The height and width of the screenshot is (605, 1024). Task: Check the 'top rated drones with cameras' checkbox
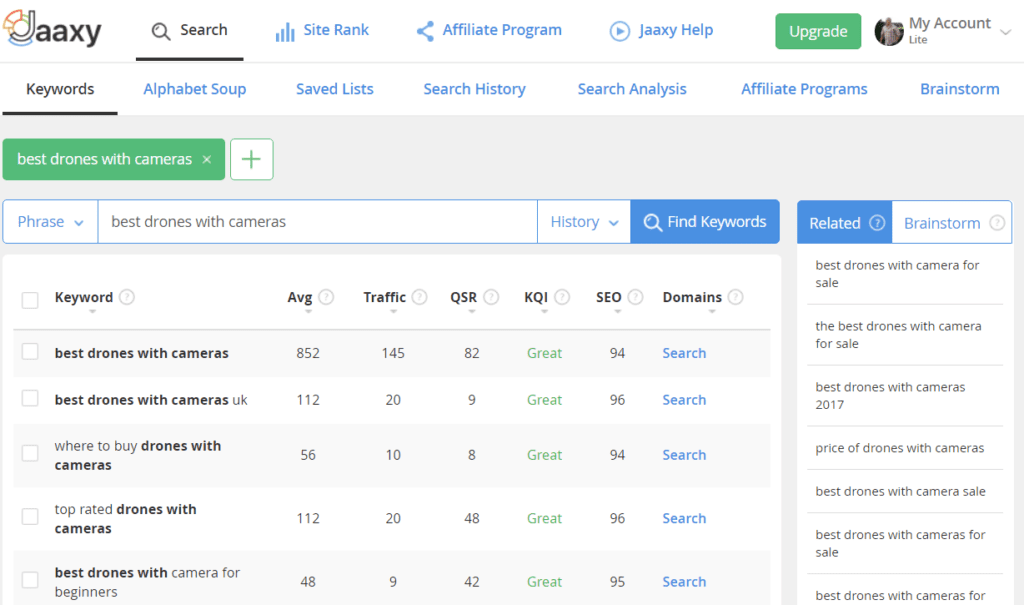pyautogui.click(x=30, y=516)
